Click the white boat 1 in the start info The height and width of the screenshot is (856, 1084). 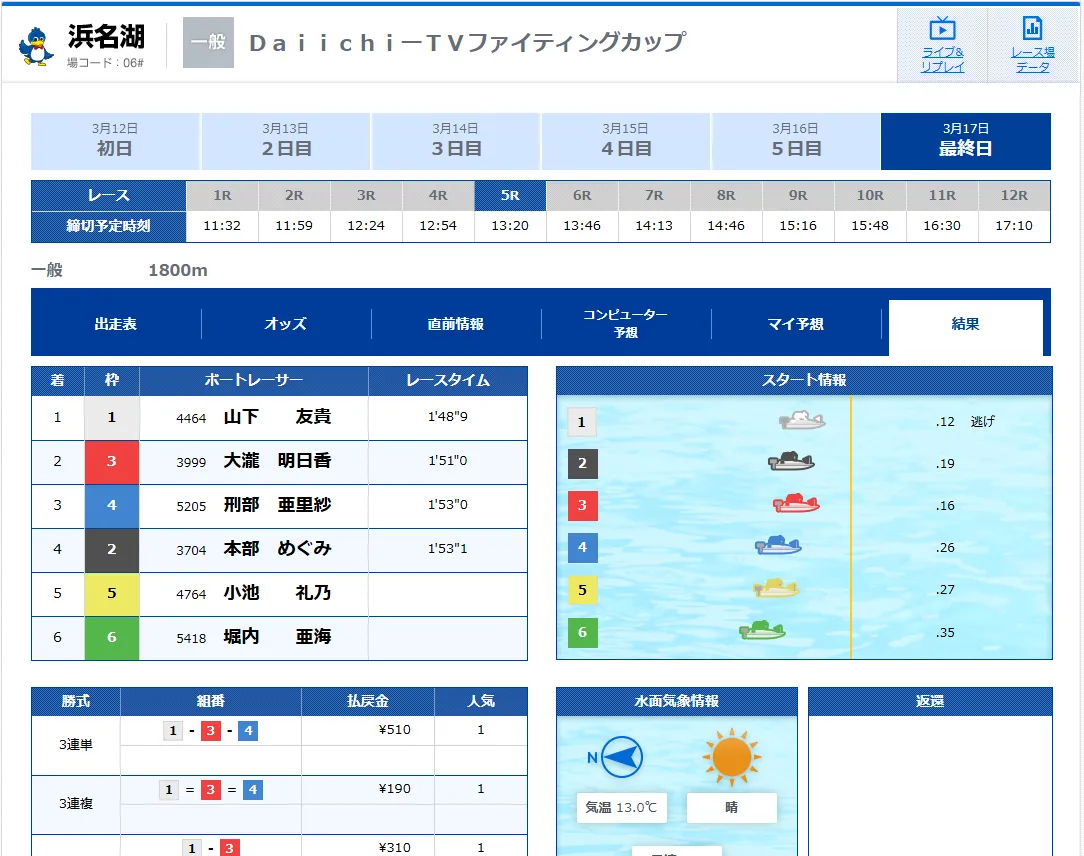pos(802,421)
